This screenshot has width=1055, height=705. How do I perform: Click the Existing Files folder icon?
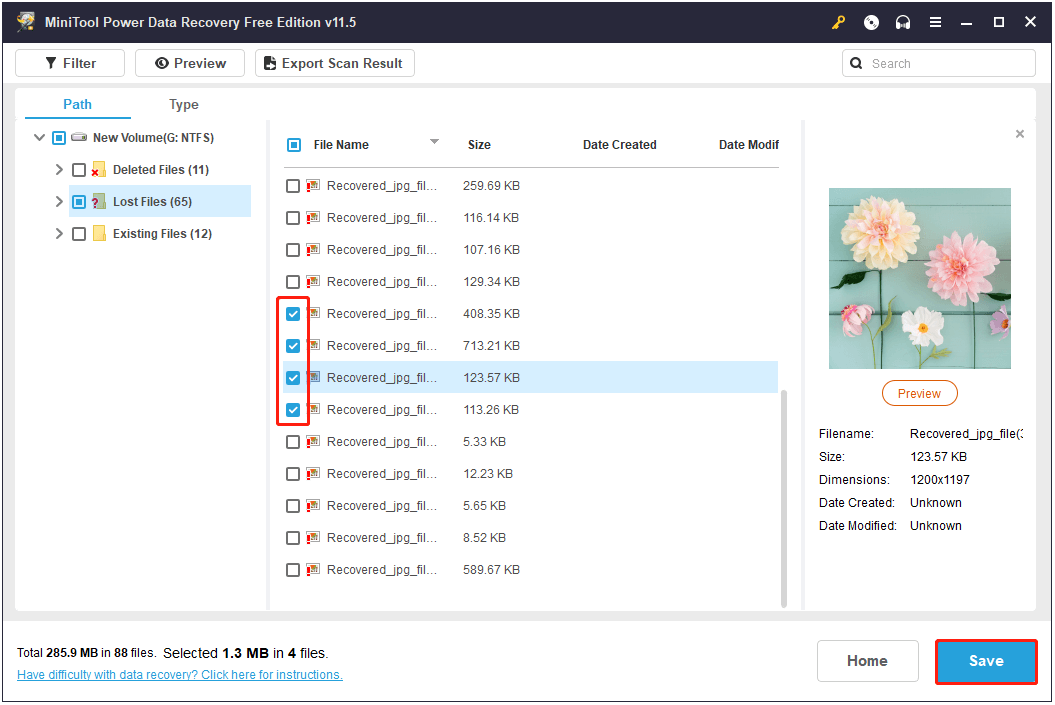click(x=99, y=233)
